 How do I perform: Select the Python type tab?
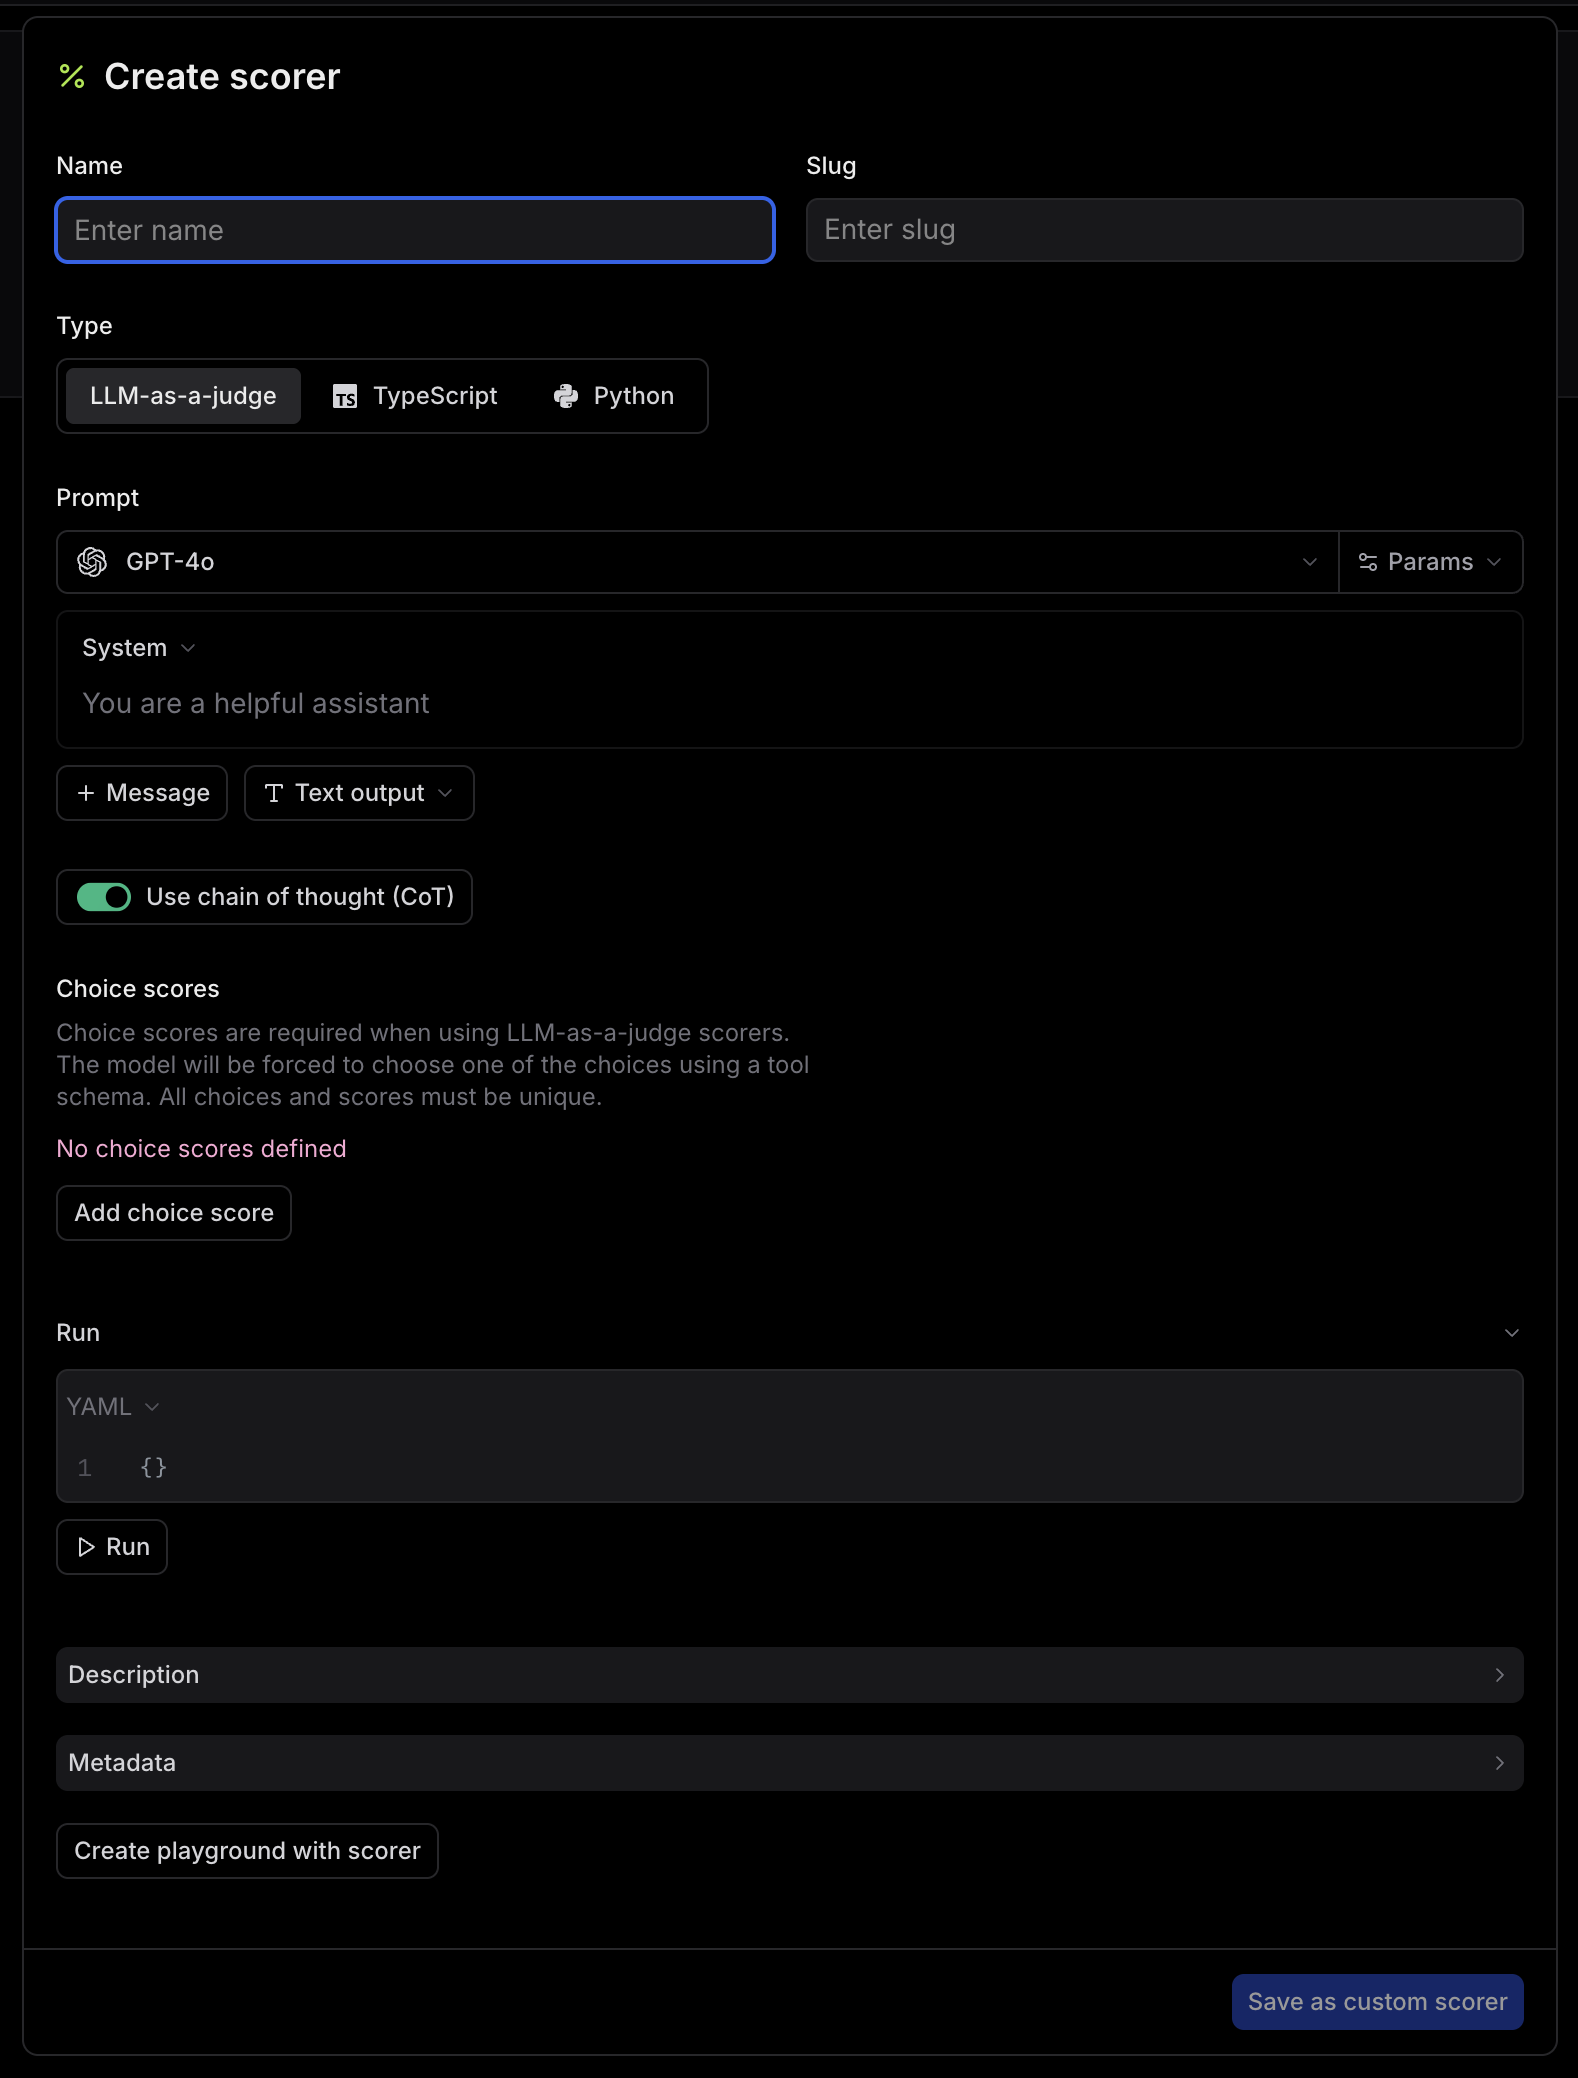pos(614,396)
